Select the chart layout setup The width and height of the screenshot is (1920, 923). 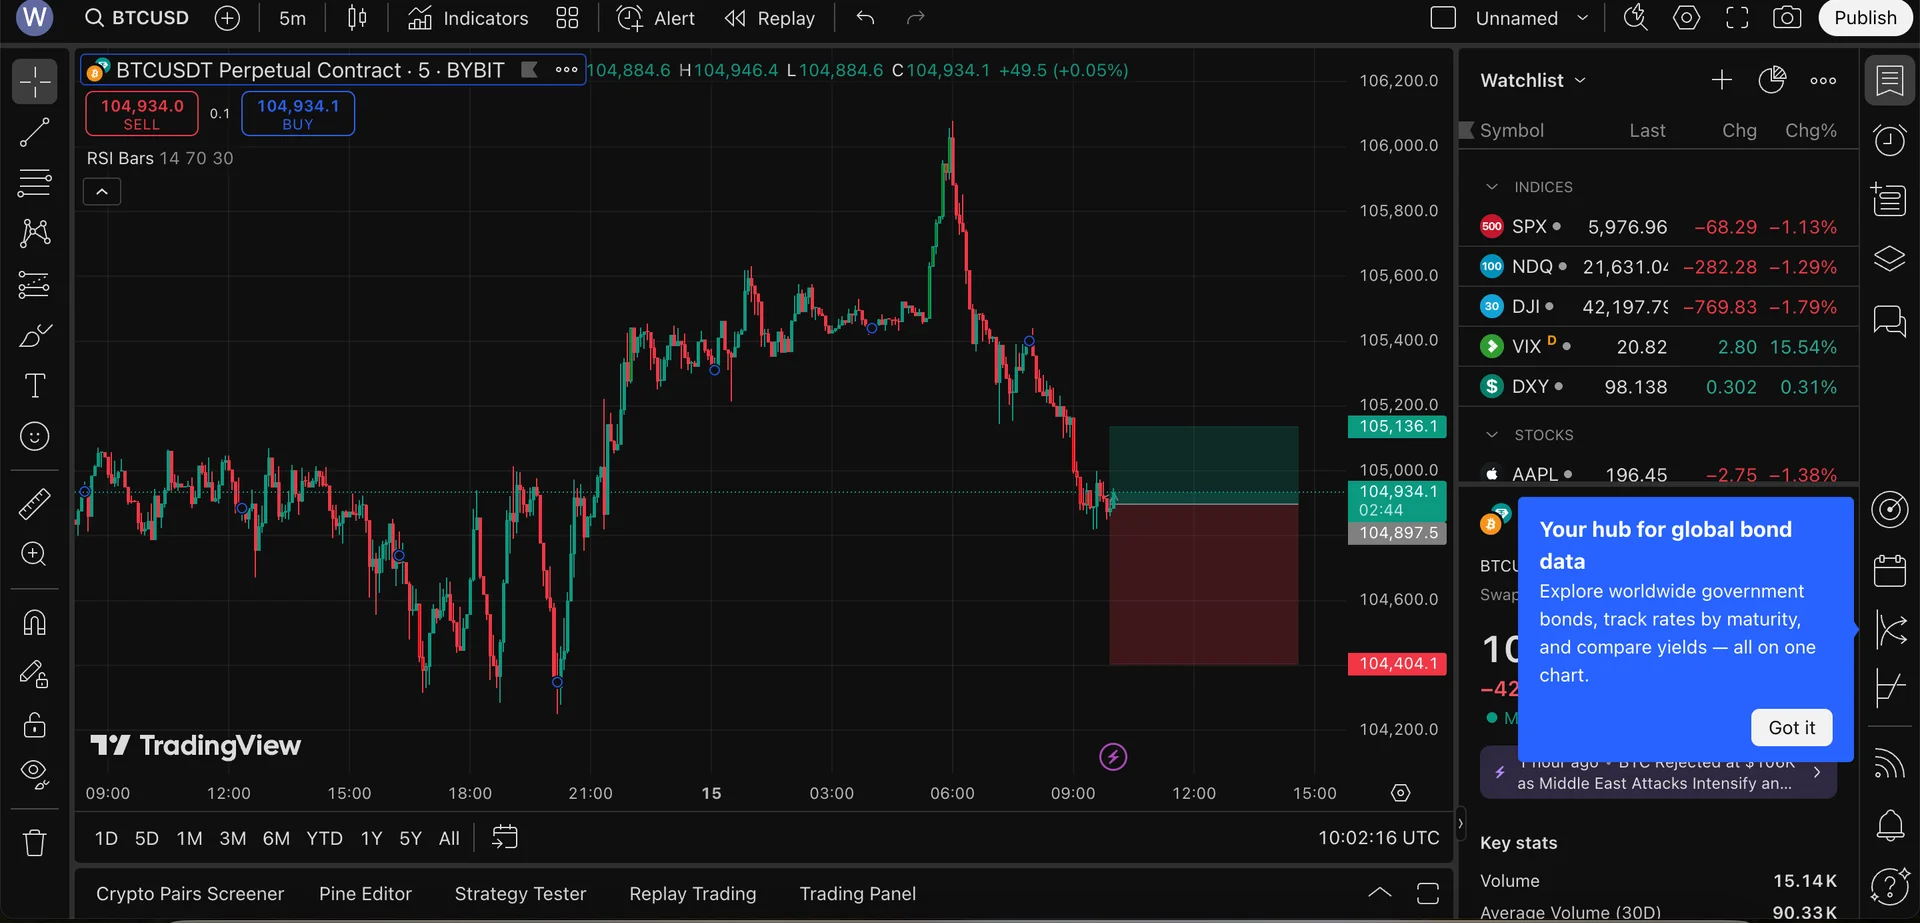(1443, 18)
